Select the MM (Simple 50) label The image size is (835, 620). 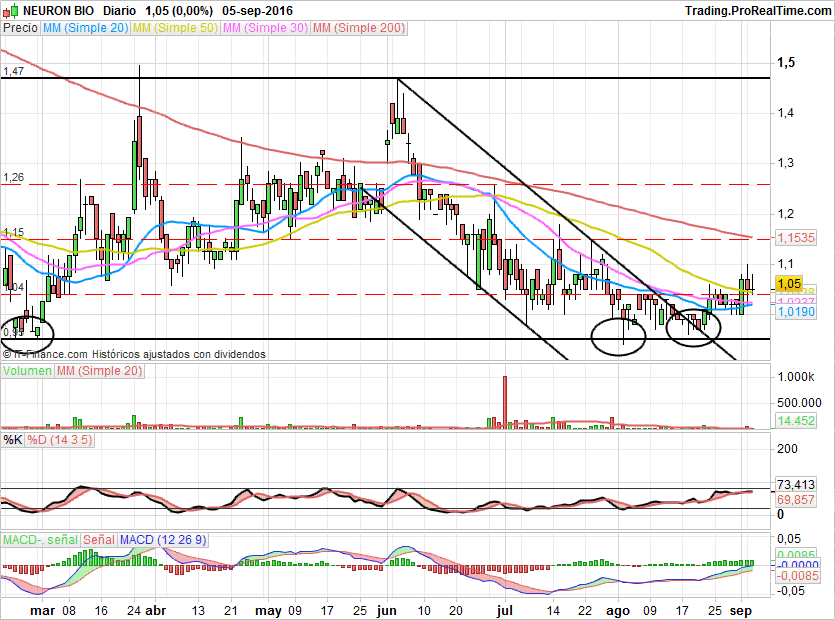175,28
